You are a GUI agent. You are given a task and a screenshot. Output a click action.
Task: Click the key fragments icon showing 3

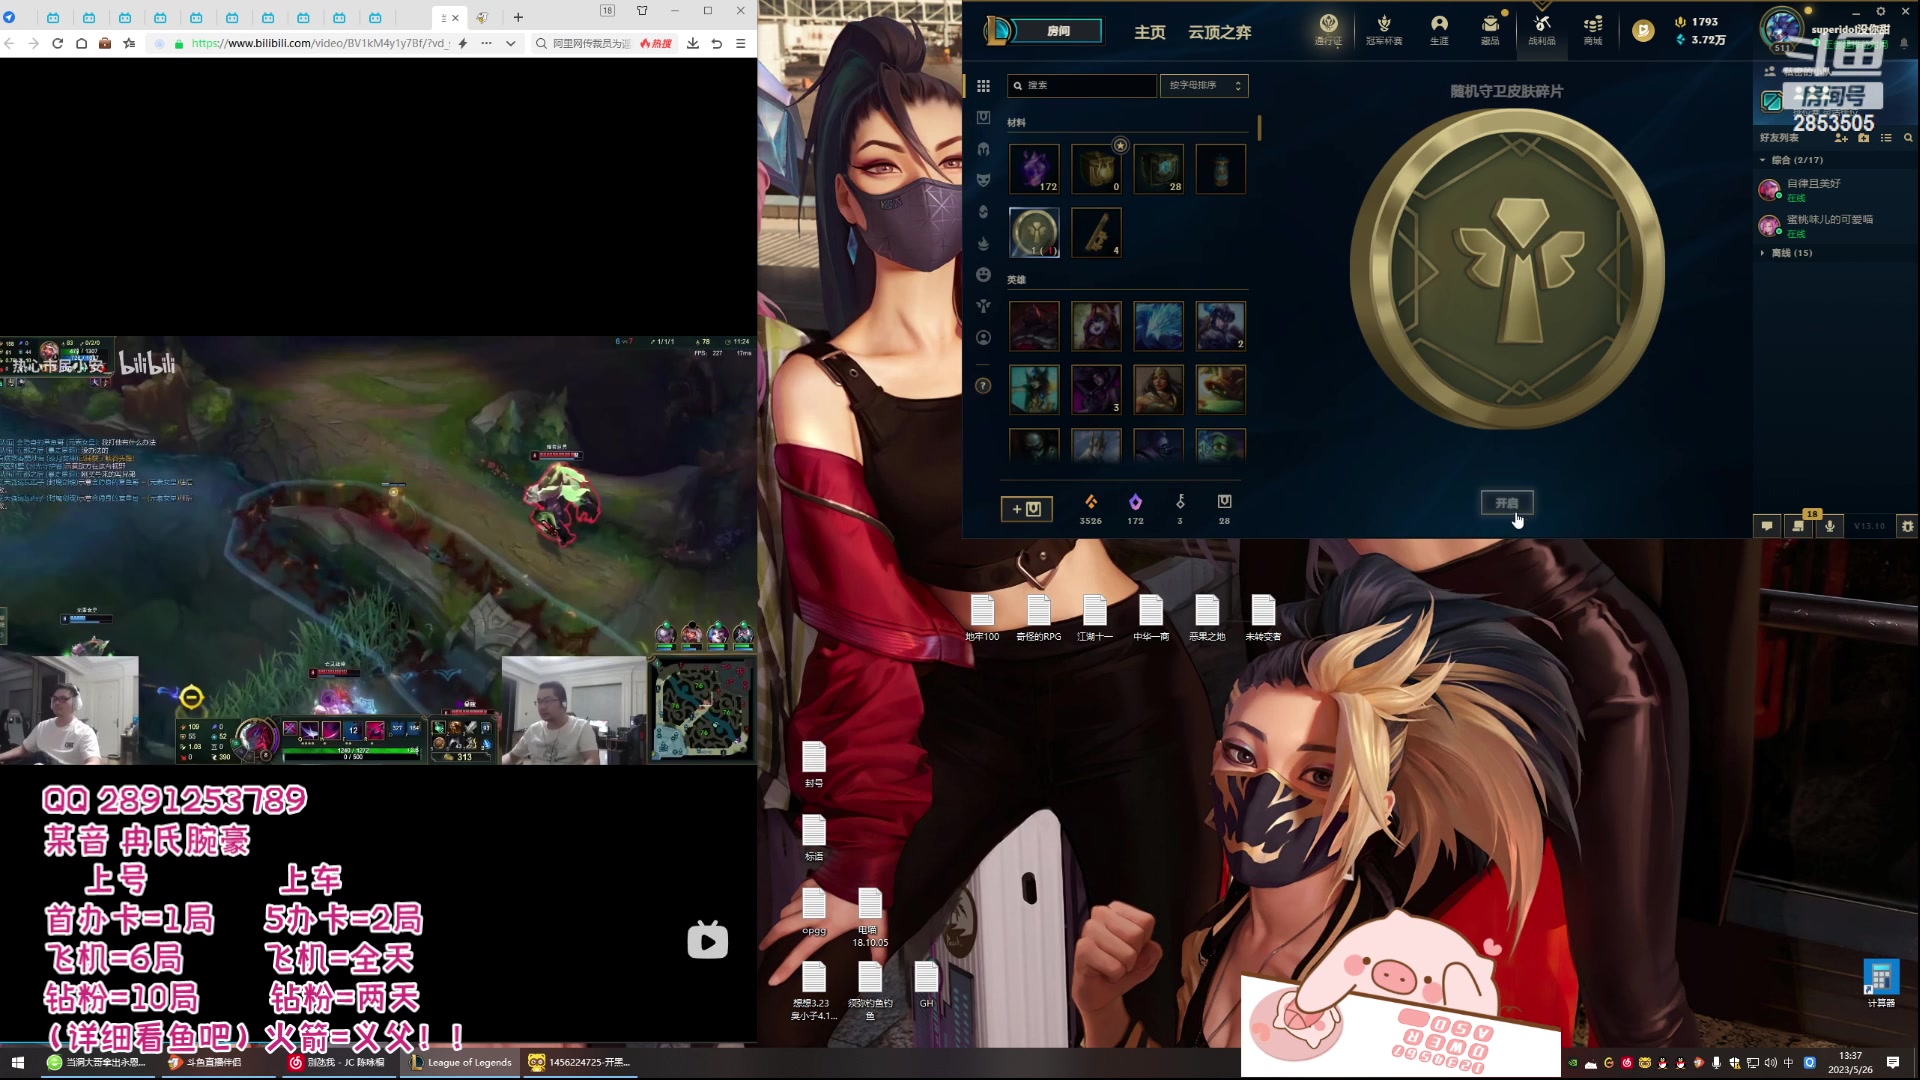tap(1180, 502)
